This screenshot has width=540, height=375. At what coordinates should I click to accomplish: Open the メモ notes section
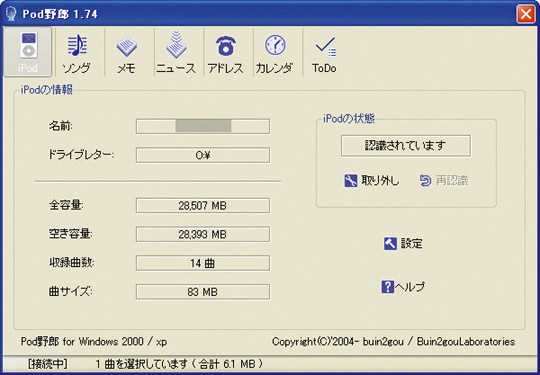coord(127,52)
